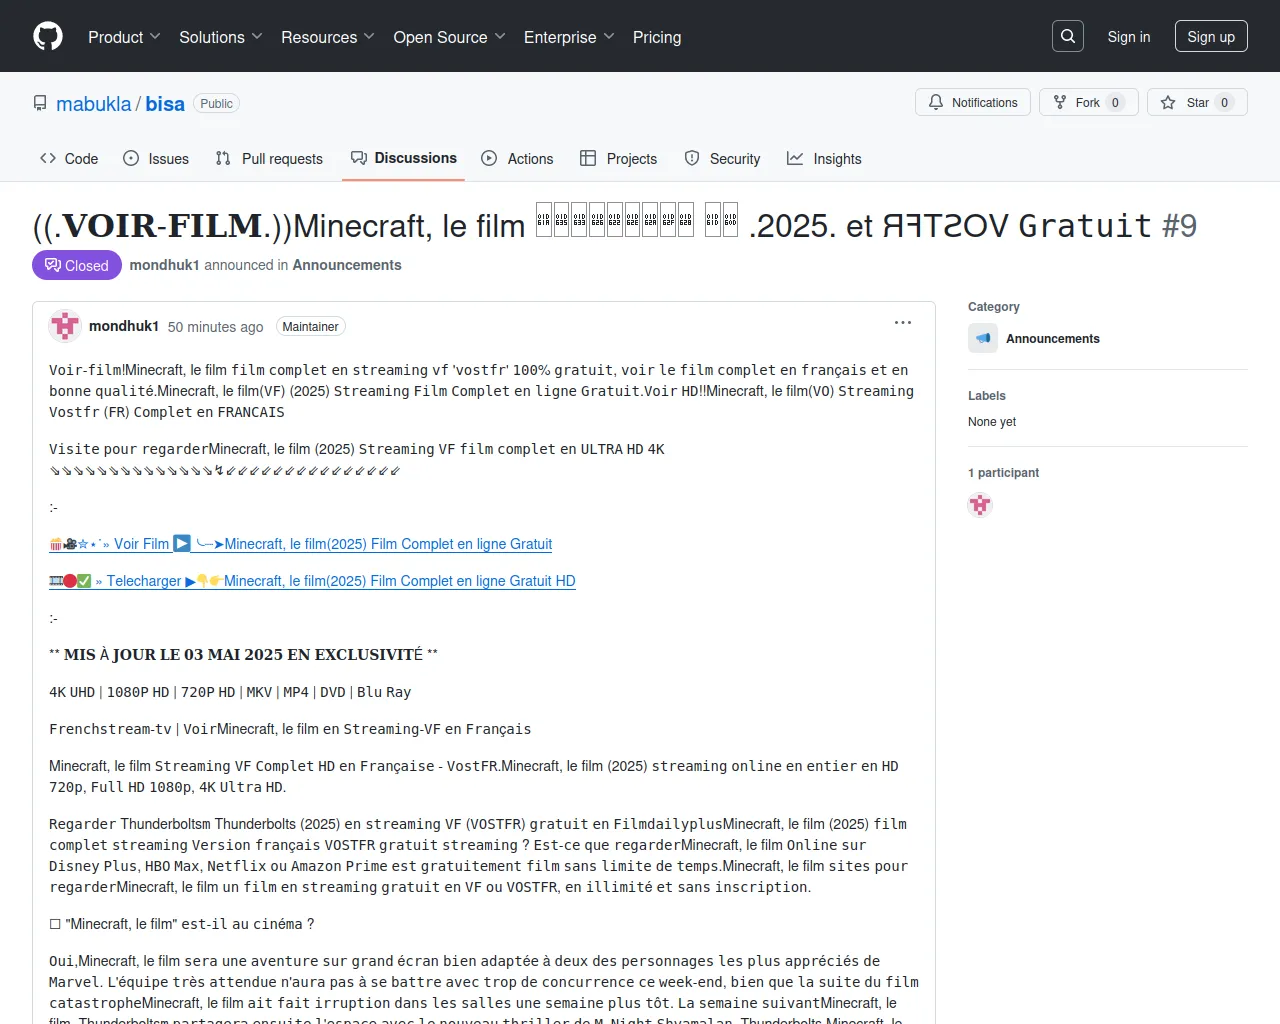The image size is (1280, 1024).
Task: Click the mondhuk1 author link under title
Action: coord(165,265)
